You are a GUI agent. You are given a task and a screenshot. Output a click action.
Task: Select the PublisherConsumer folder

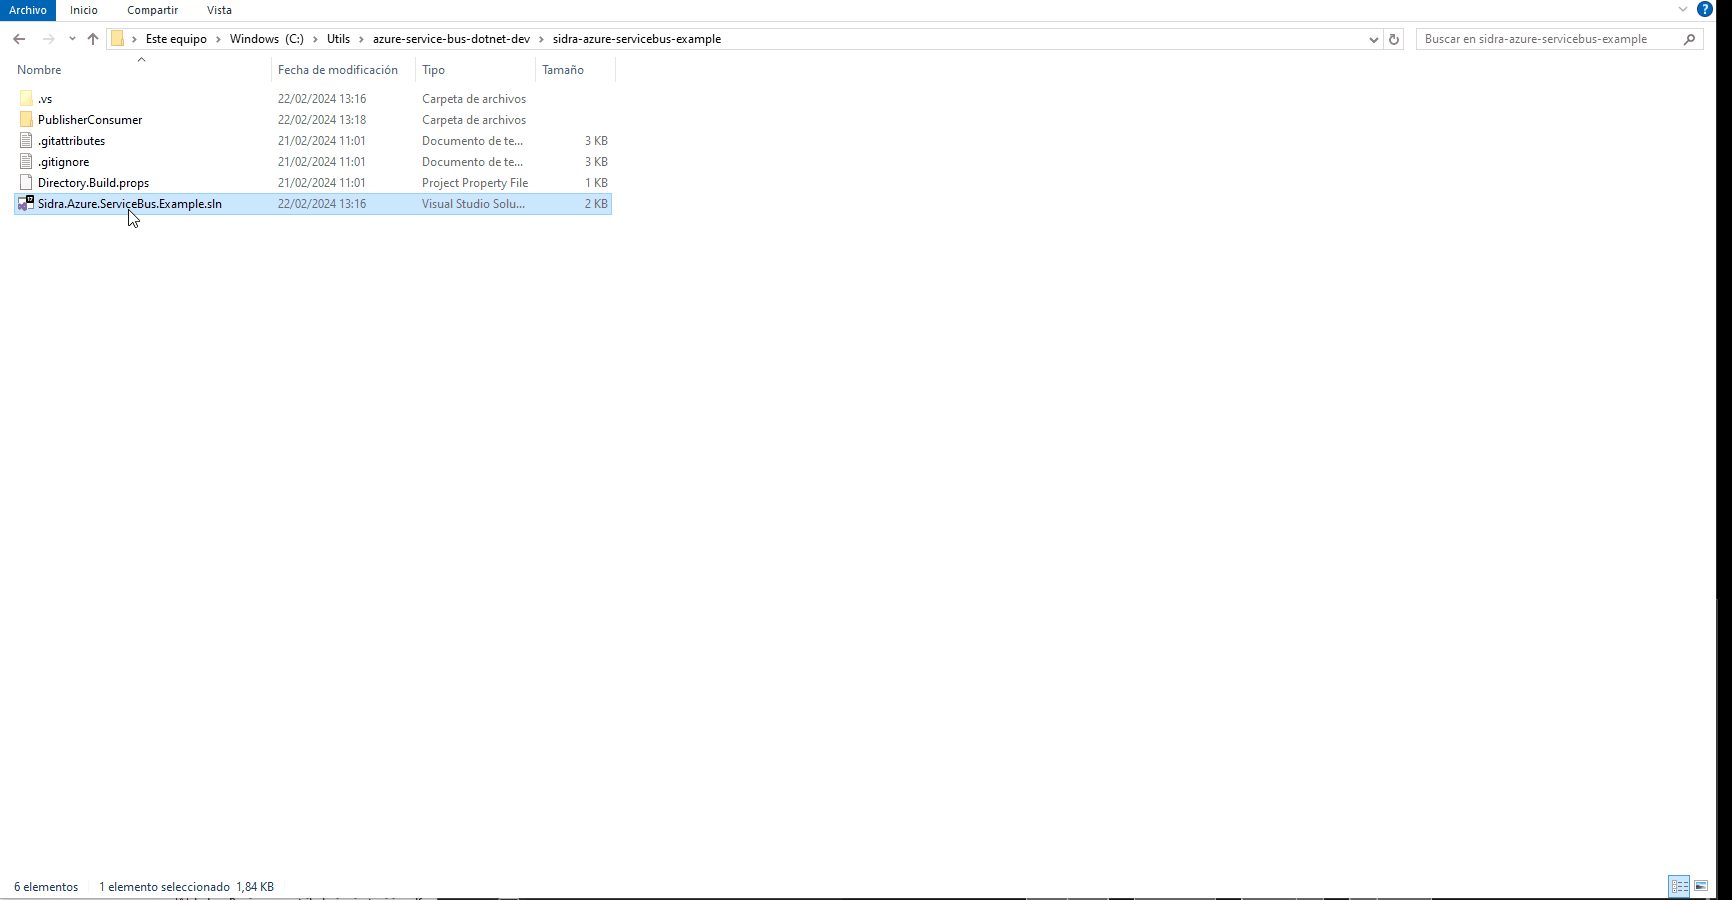(89, 120)
